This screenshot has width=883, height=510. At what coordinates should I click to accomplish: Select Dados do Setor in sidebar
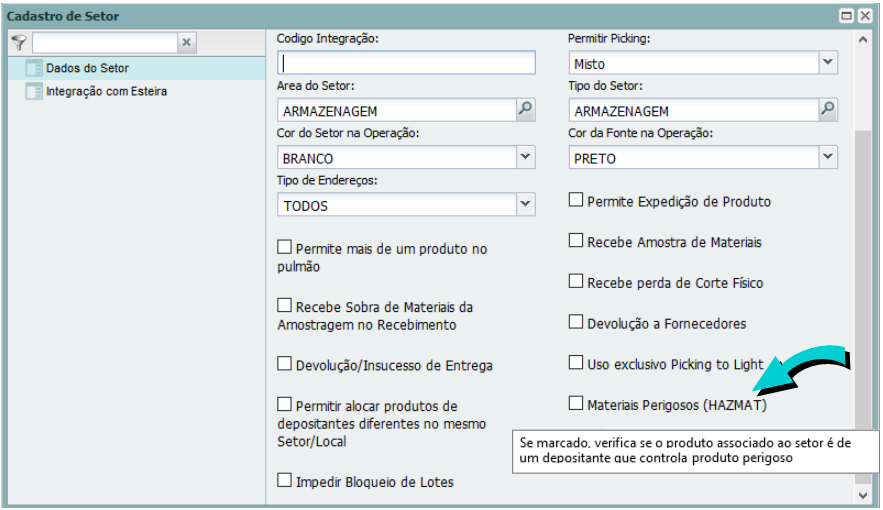coord(87,69)
